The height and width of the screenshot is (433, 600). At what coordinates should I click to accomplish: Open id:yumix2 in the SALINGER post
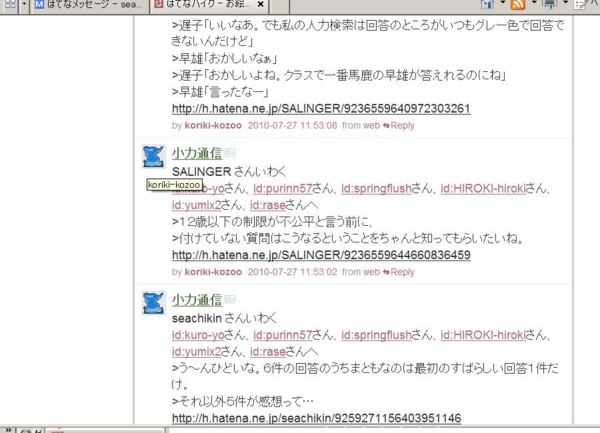tap(196, 205)
